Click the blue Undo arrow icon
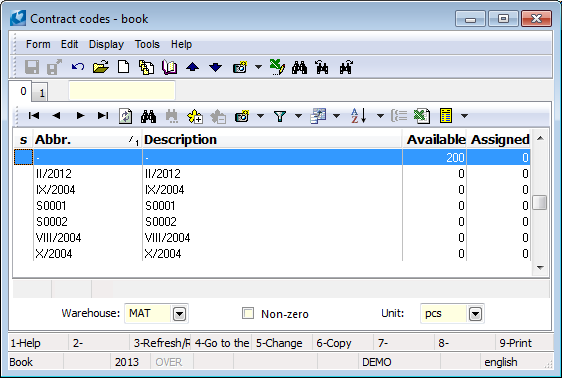This screenshot has height=378, width=562. click(x=77, y=67)
